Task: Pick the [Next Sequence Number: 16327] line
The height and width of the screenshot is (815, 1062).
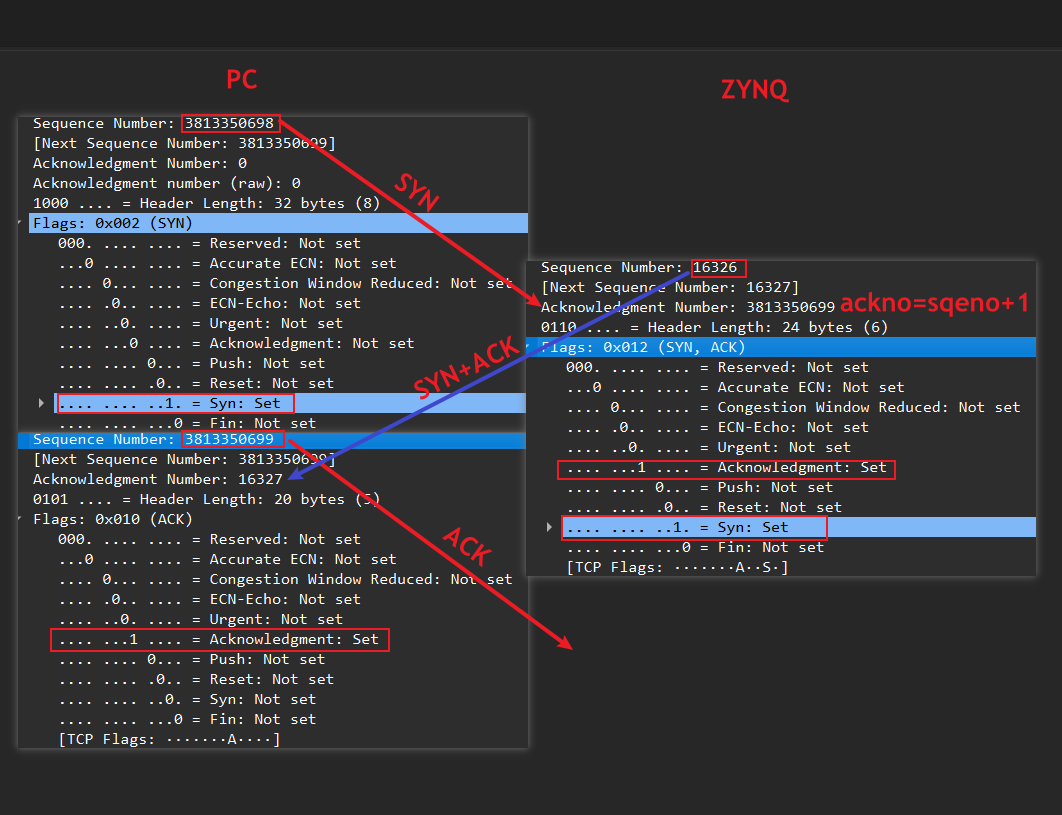Action: tap(669, 287)
